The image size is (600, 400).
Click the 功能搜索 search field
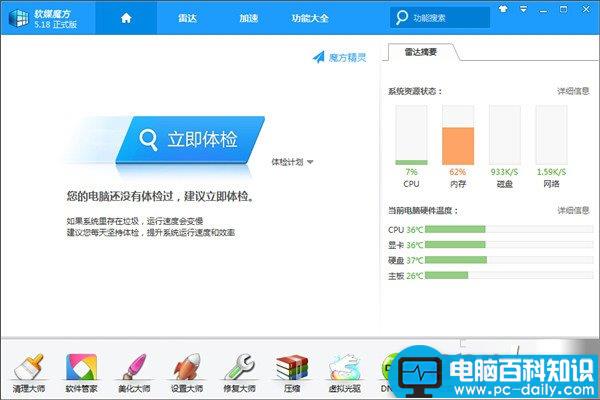pyautogui.click(x=440, y=18)
